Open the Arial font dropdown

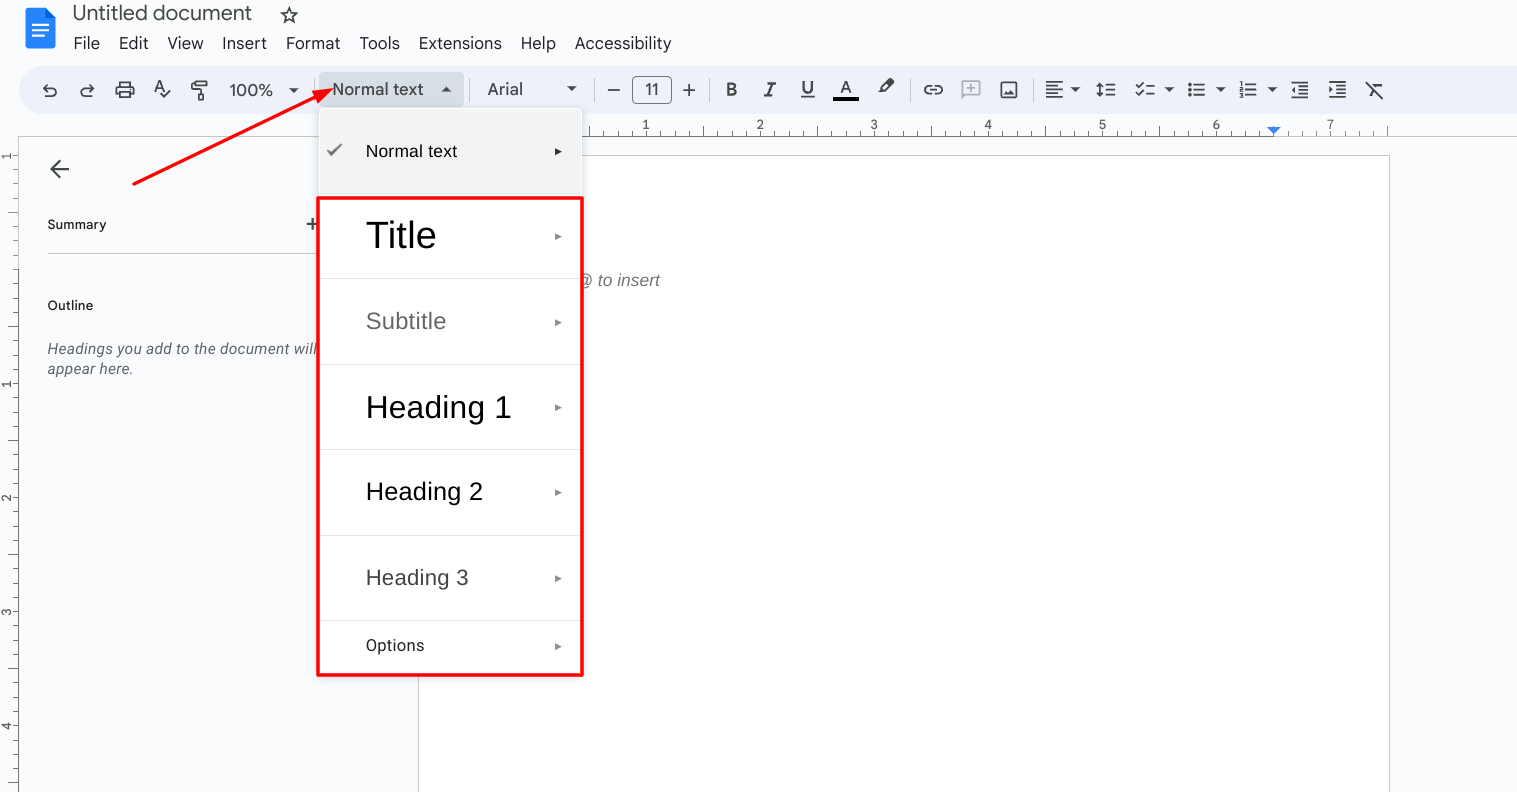coord(531,90)
